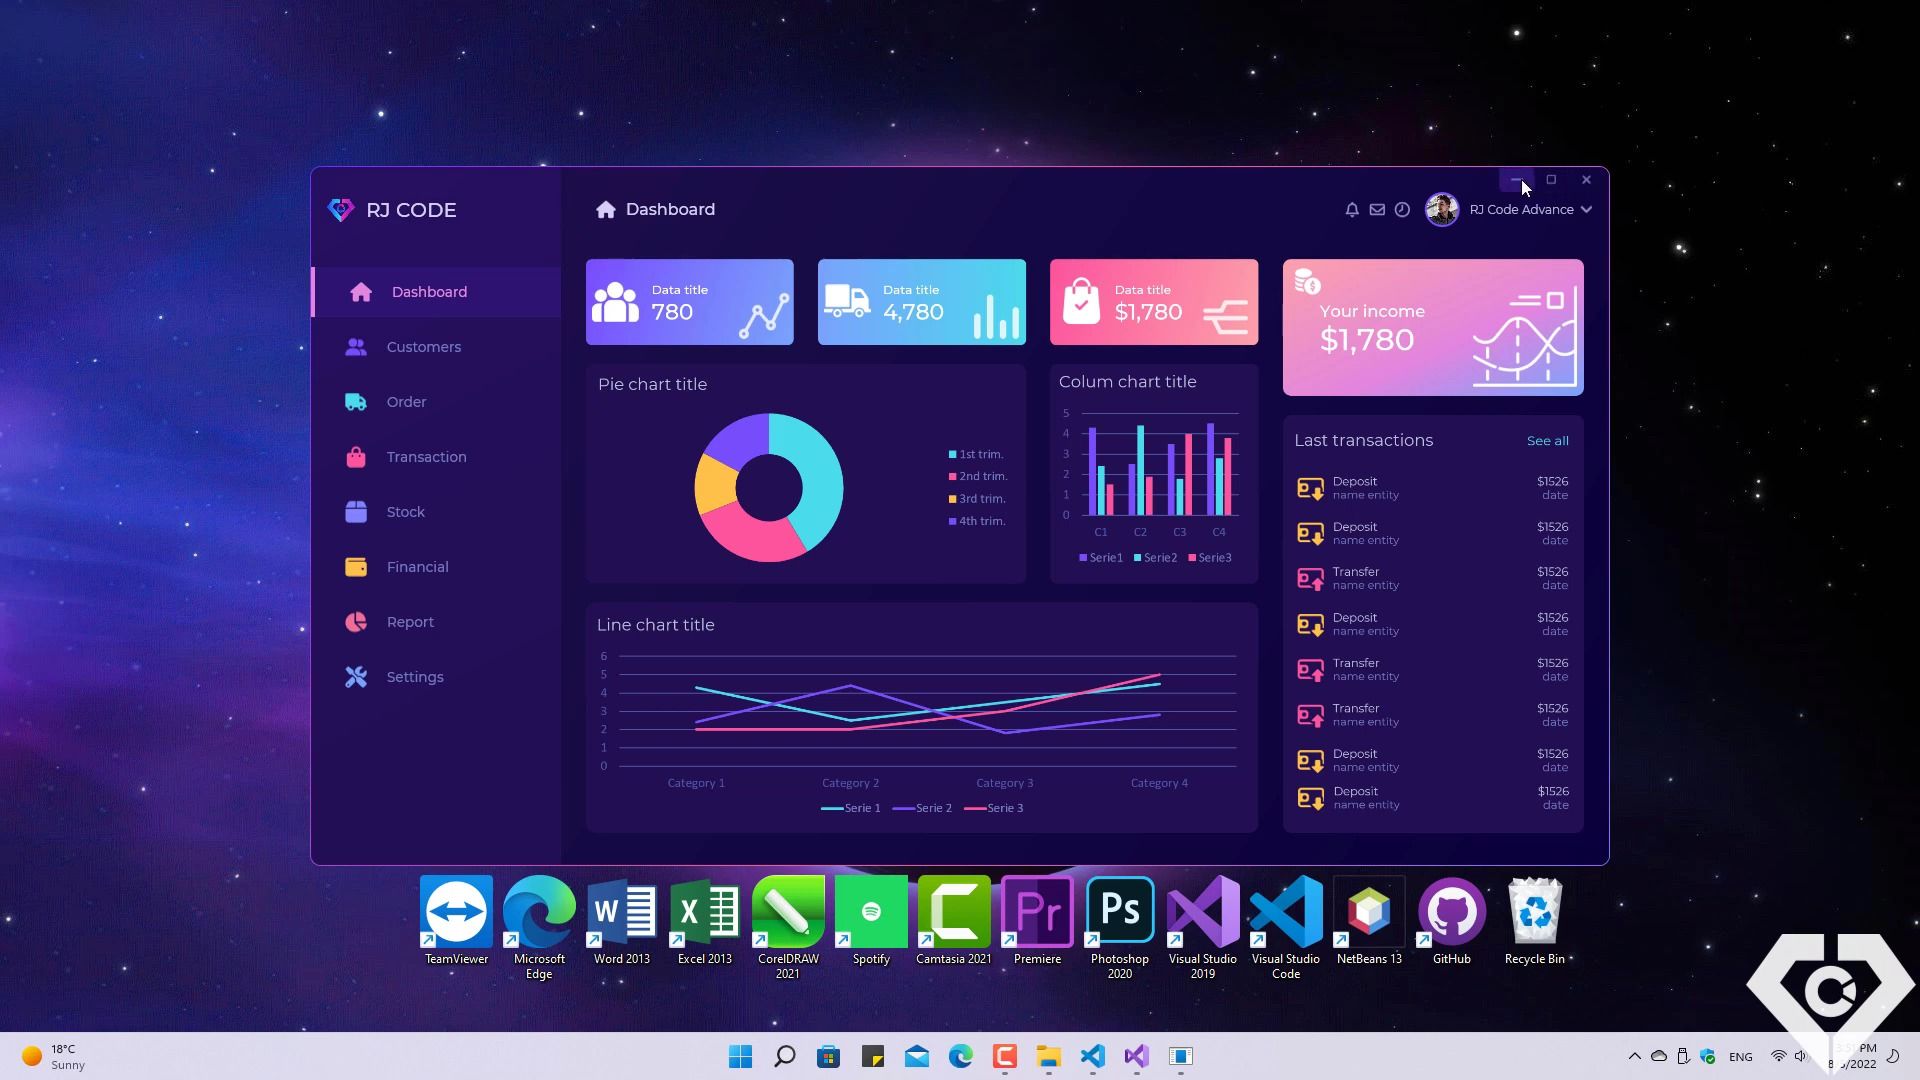Open GitHub desktop shortcut icon
The image size is (1920, 1080).
[x=1451, y=912]
